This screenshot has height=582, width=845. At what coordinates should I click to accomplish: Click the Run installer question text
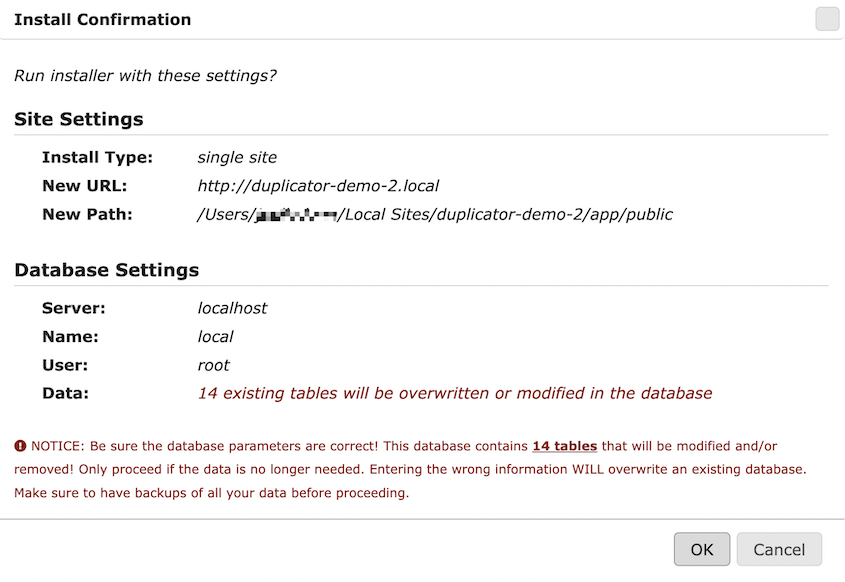point(145,75)
